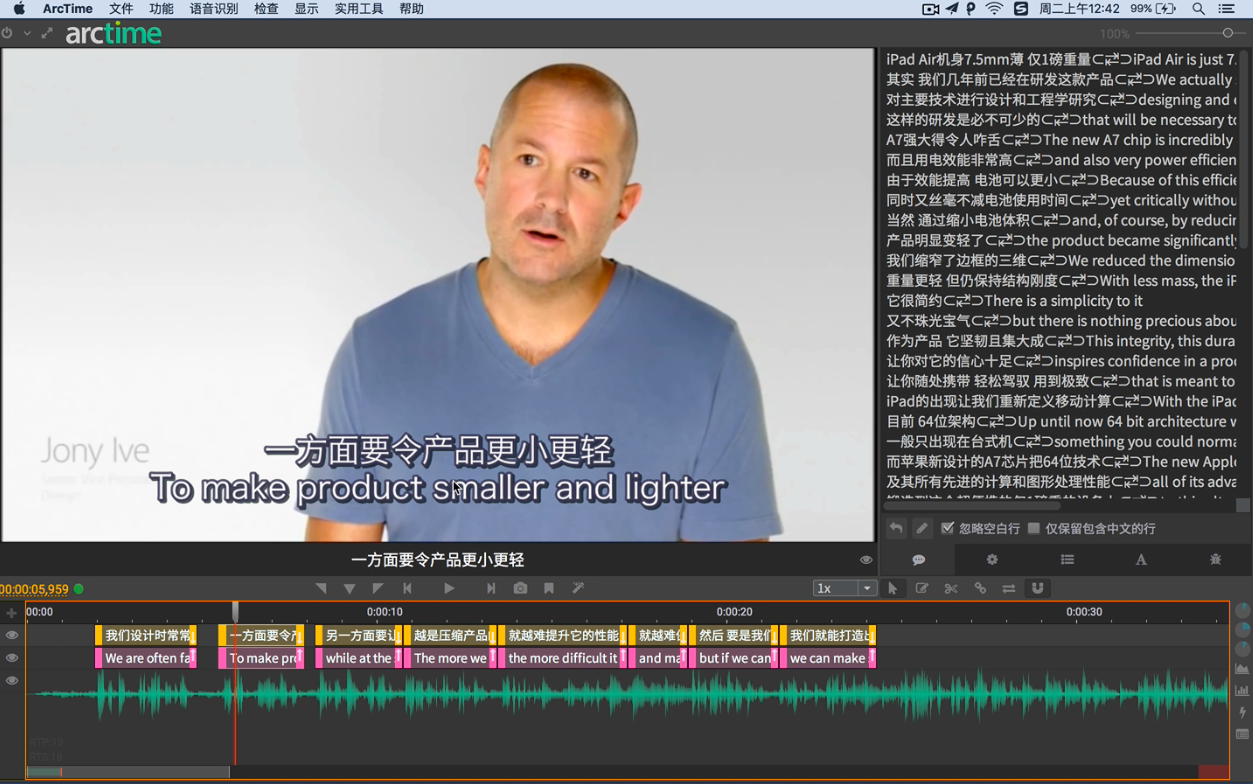
Task: Click the pencil edit icon in text panel
Action: click(922, 528)
